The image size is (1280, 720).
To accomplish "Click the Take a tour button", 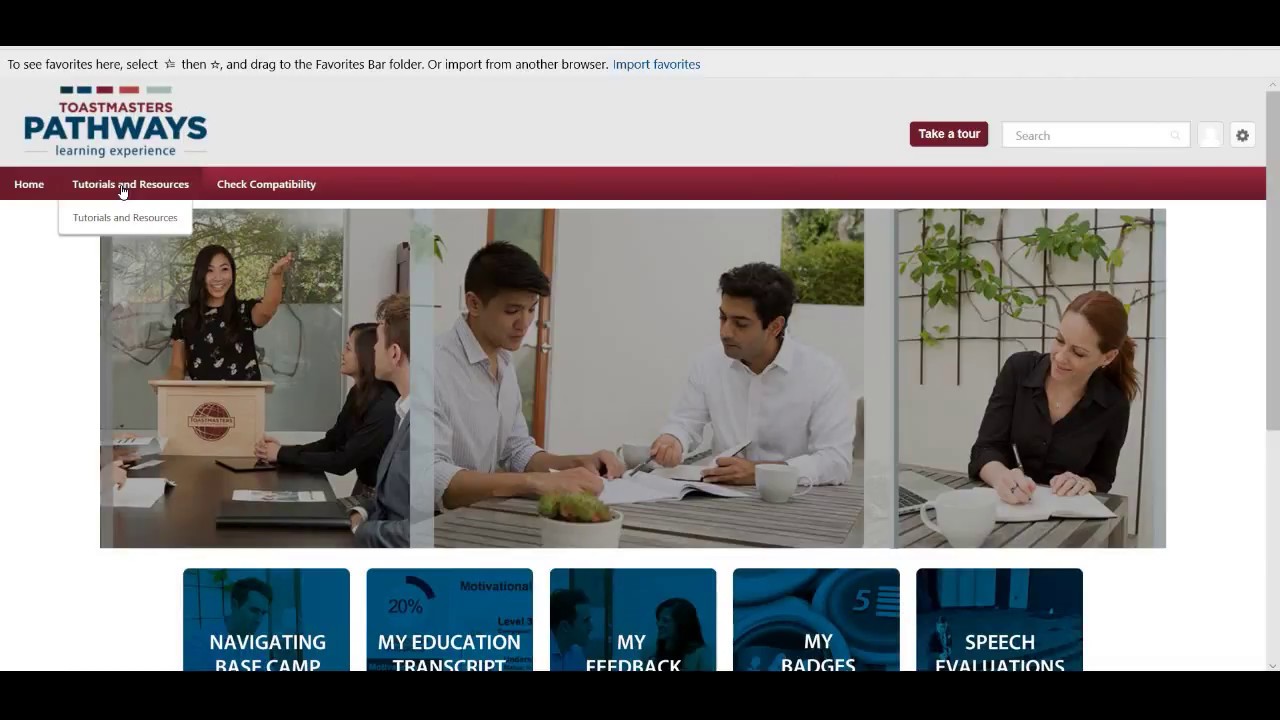I will coord(949,134).
